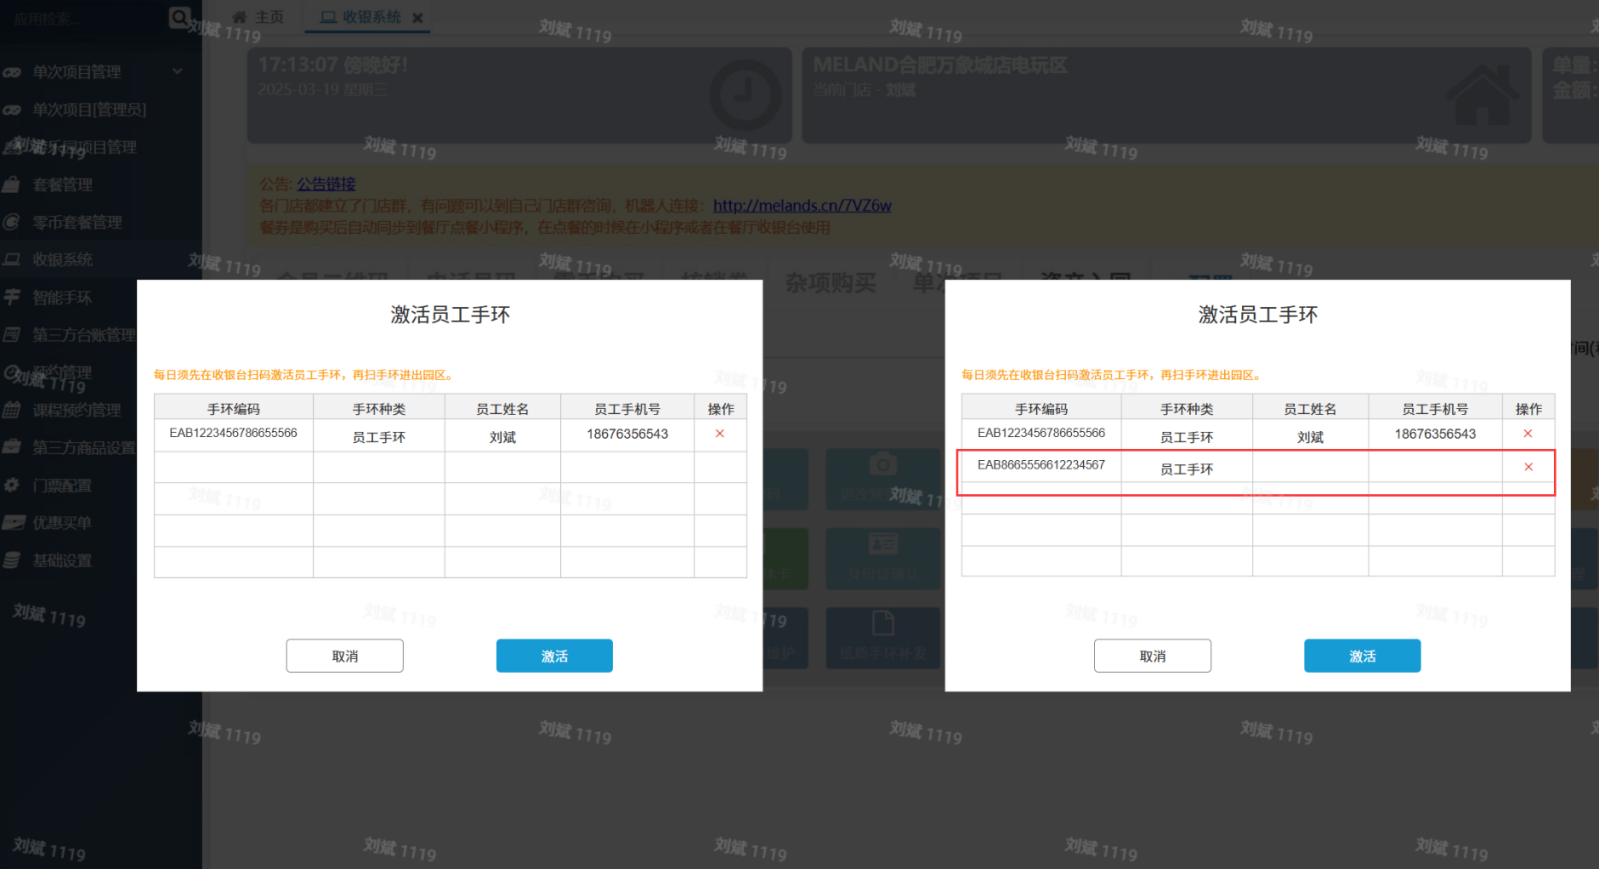The width and height of the screenshot is (1599, 869).
Task: Close the 收银系统 tab
Action: pos(418,18)
